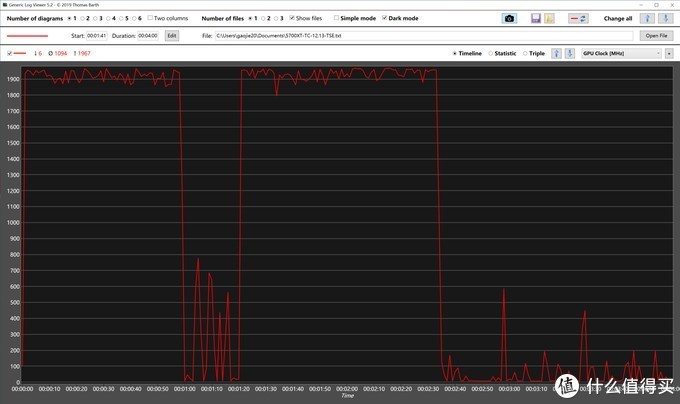Maximize the Generic Log Viewer window
This screenshot has width=680, height=404.
click(x=656, y=5)
